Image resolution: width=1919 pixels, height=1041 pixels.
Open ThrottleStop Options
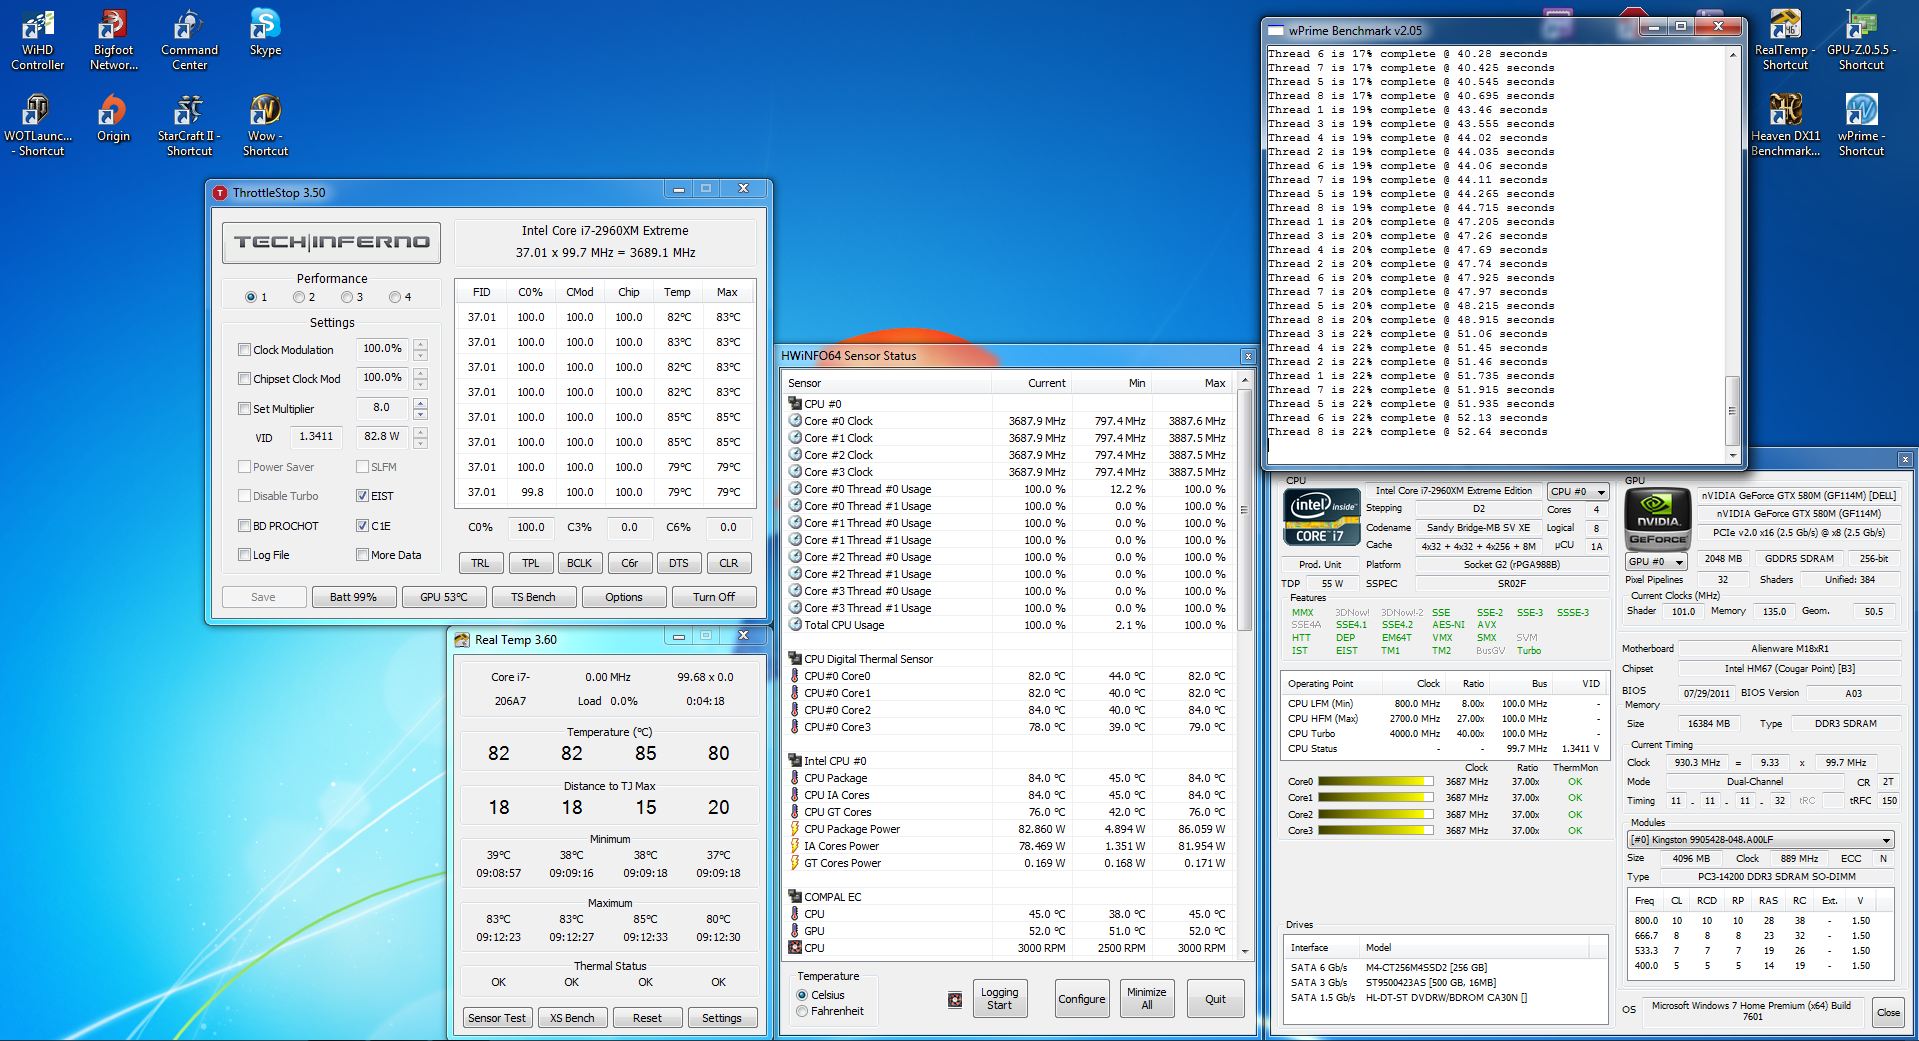click(x=624, y=597)
